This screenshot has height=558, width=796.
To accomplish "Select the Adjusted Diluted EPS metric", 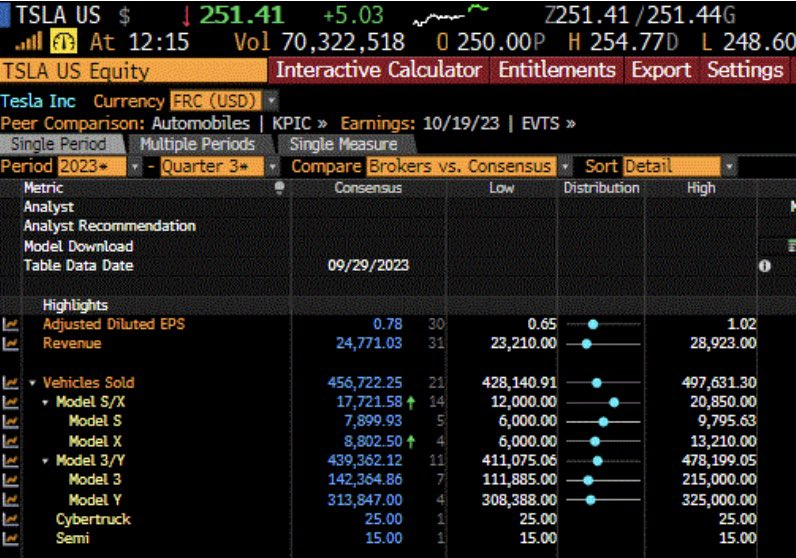I will (x=114, y=324).
